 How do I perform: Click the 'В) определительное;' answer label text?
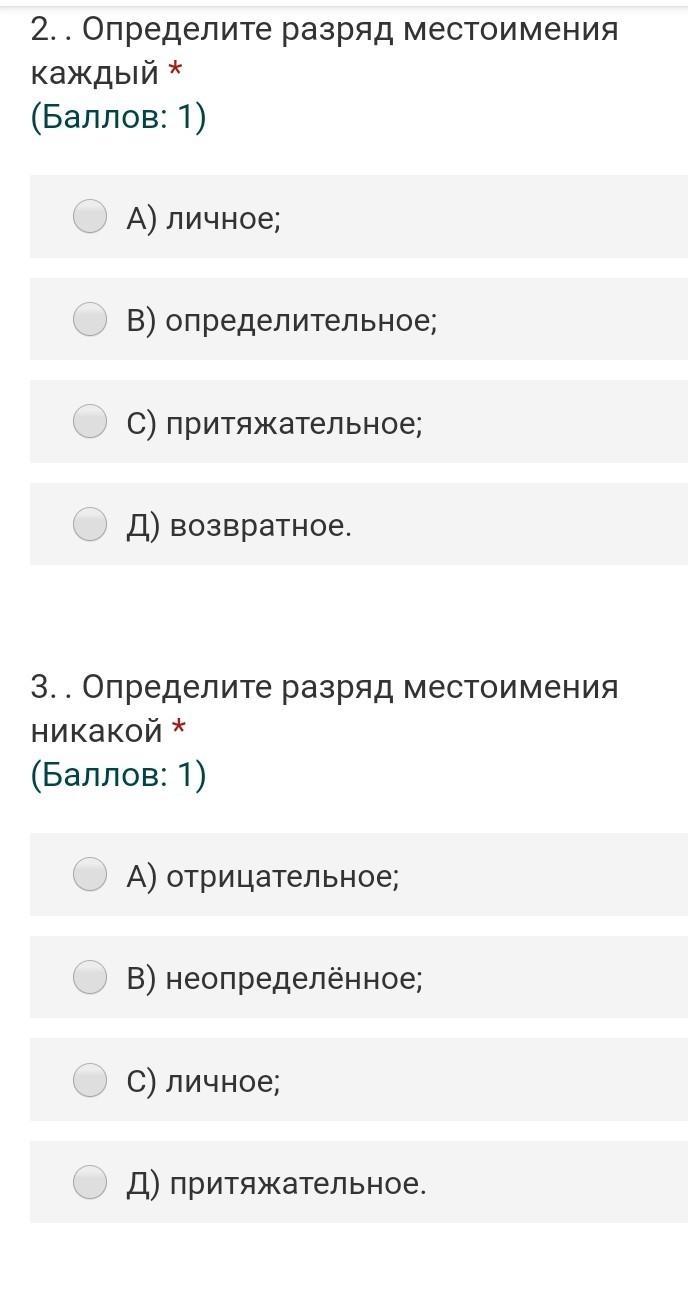(x=281, y=320)
